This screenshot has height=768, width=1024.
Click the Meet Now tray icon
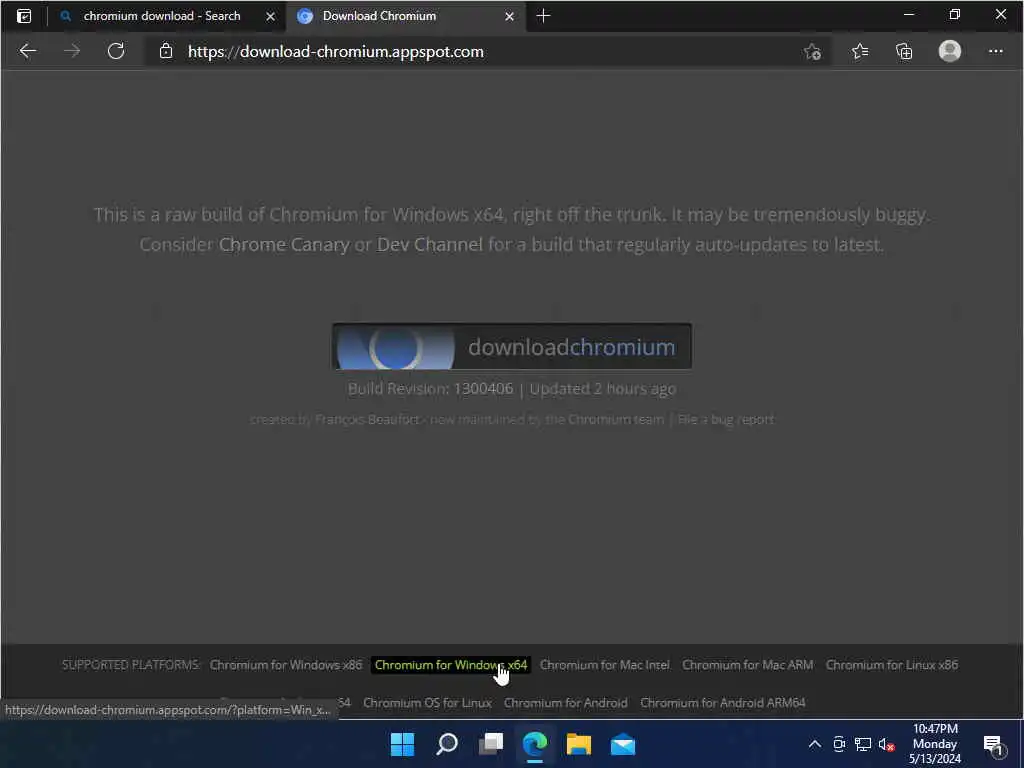tap(839, 744)
